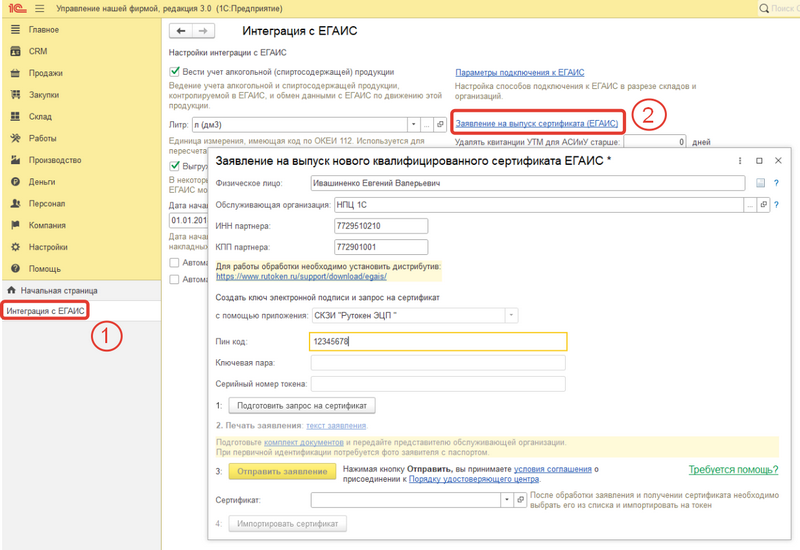
Task: Open the условия соглашения link
Action: pos(553,469)
